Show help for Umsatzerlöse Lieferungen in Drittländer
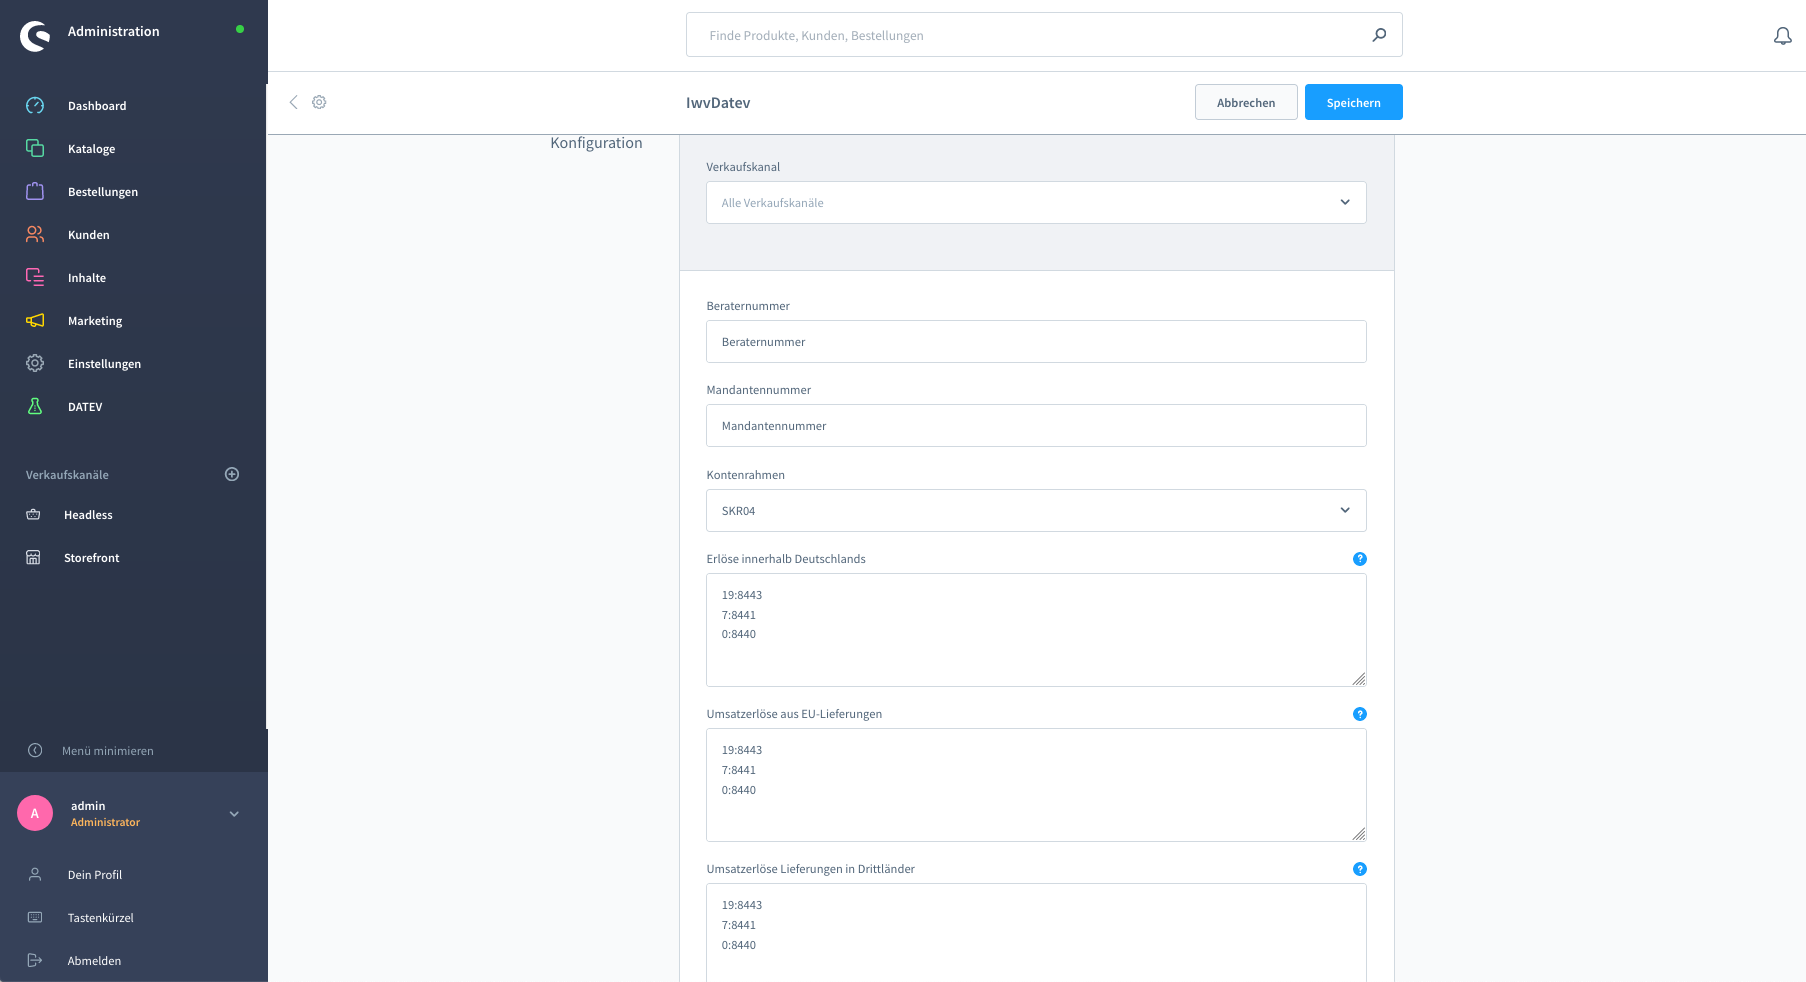This screenshot has width=1806, height=982. 1359,869
